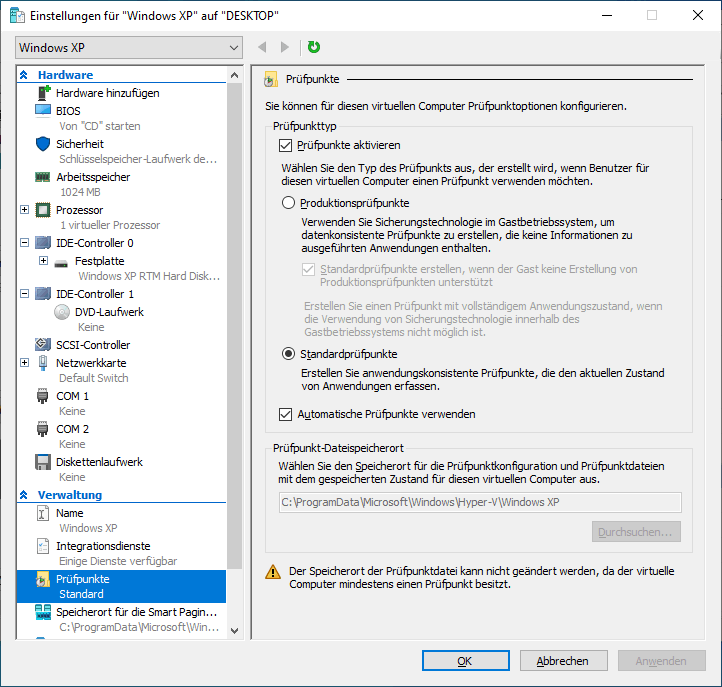Open the Windows XP VM dropdown
Screen dimensions: 722x687
[x=129, y=47]
